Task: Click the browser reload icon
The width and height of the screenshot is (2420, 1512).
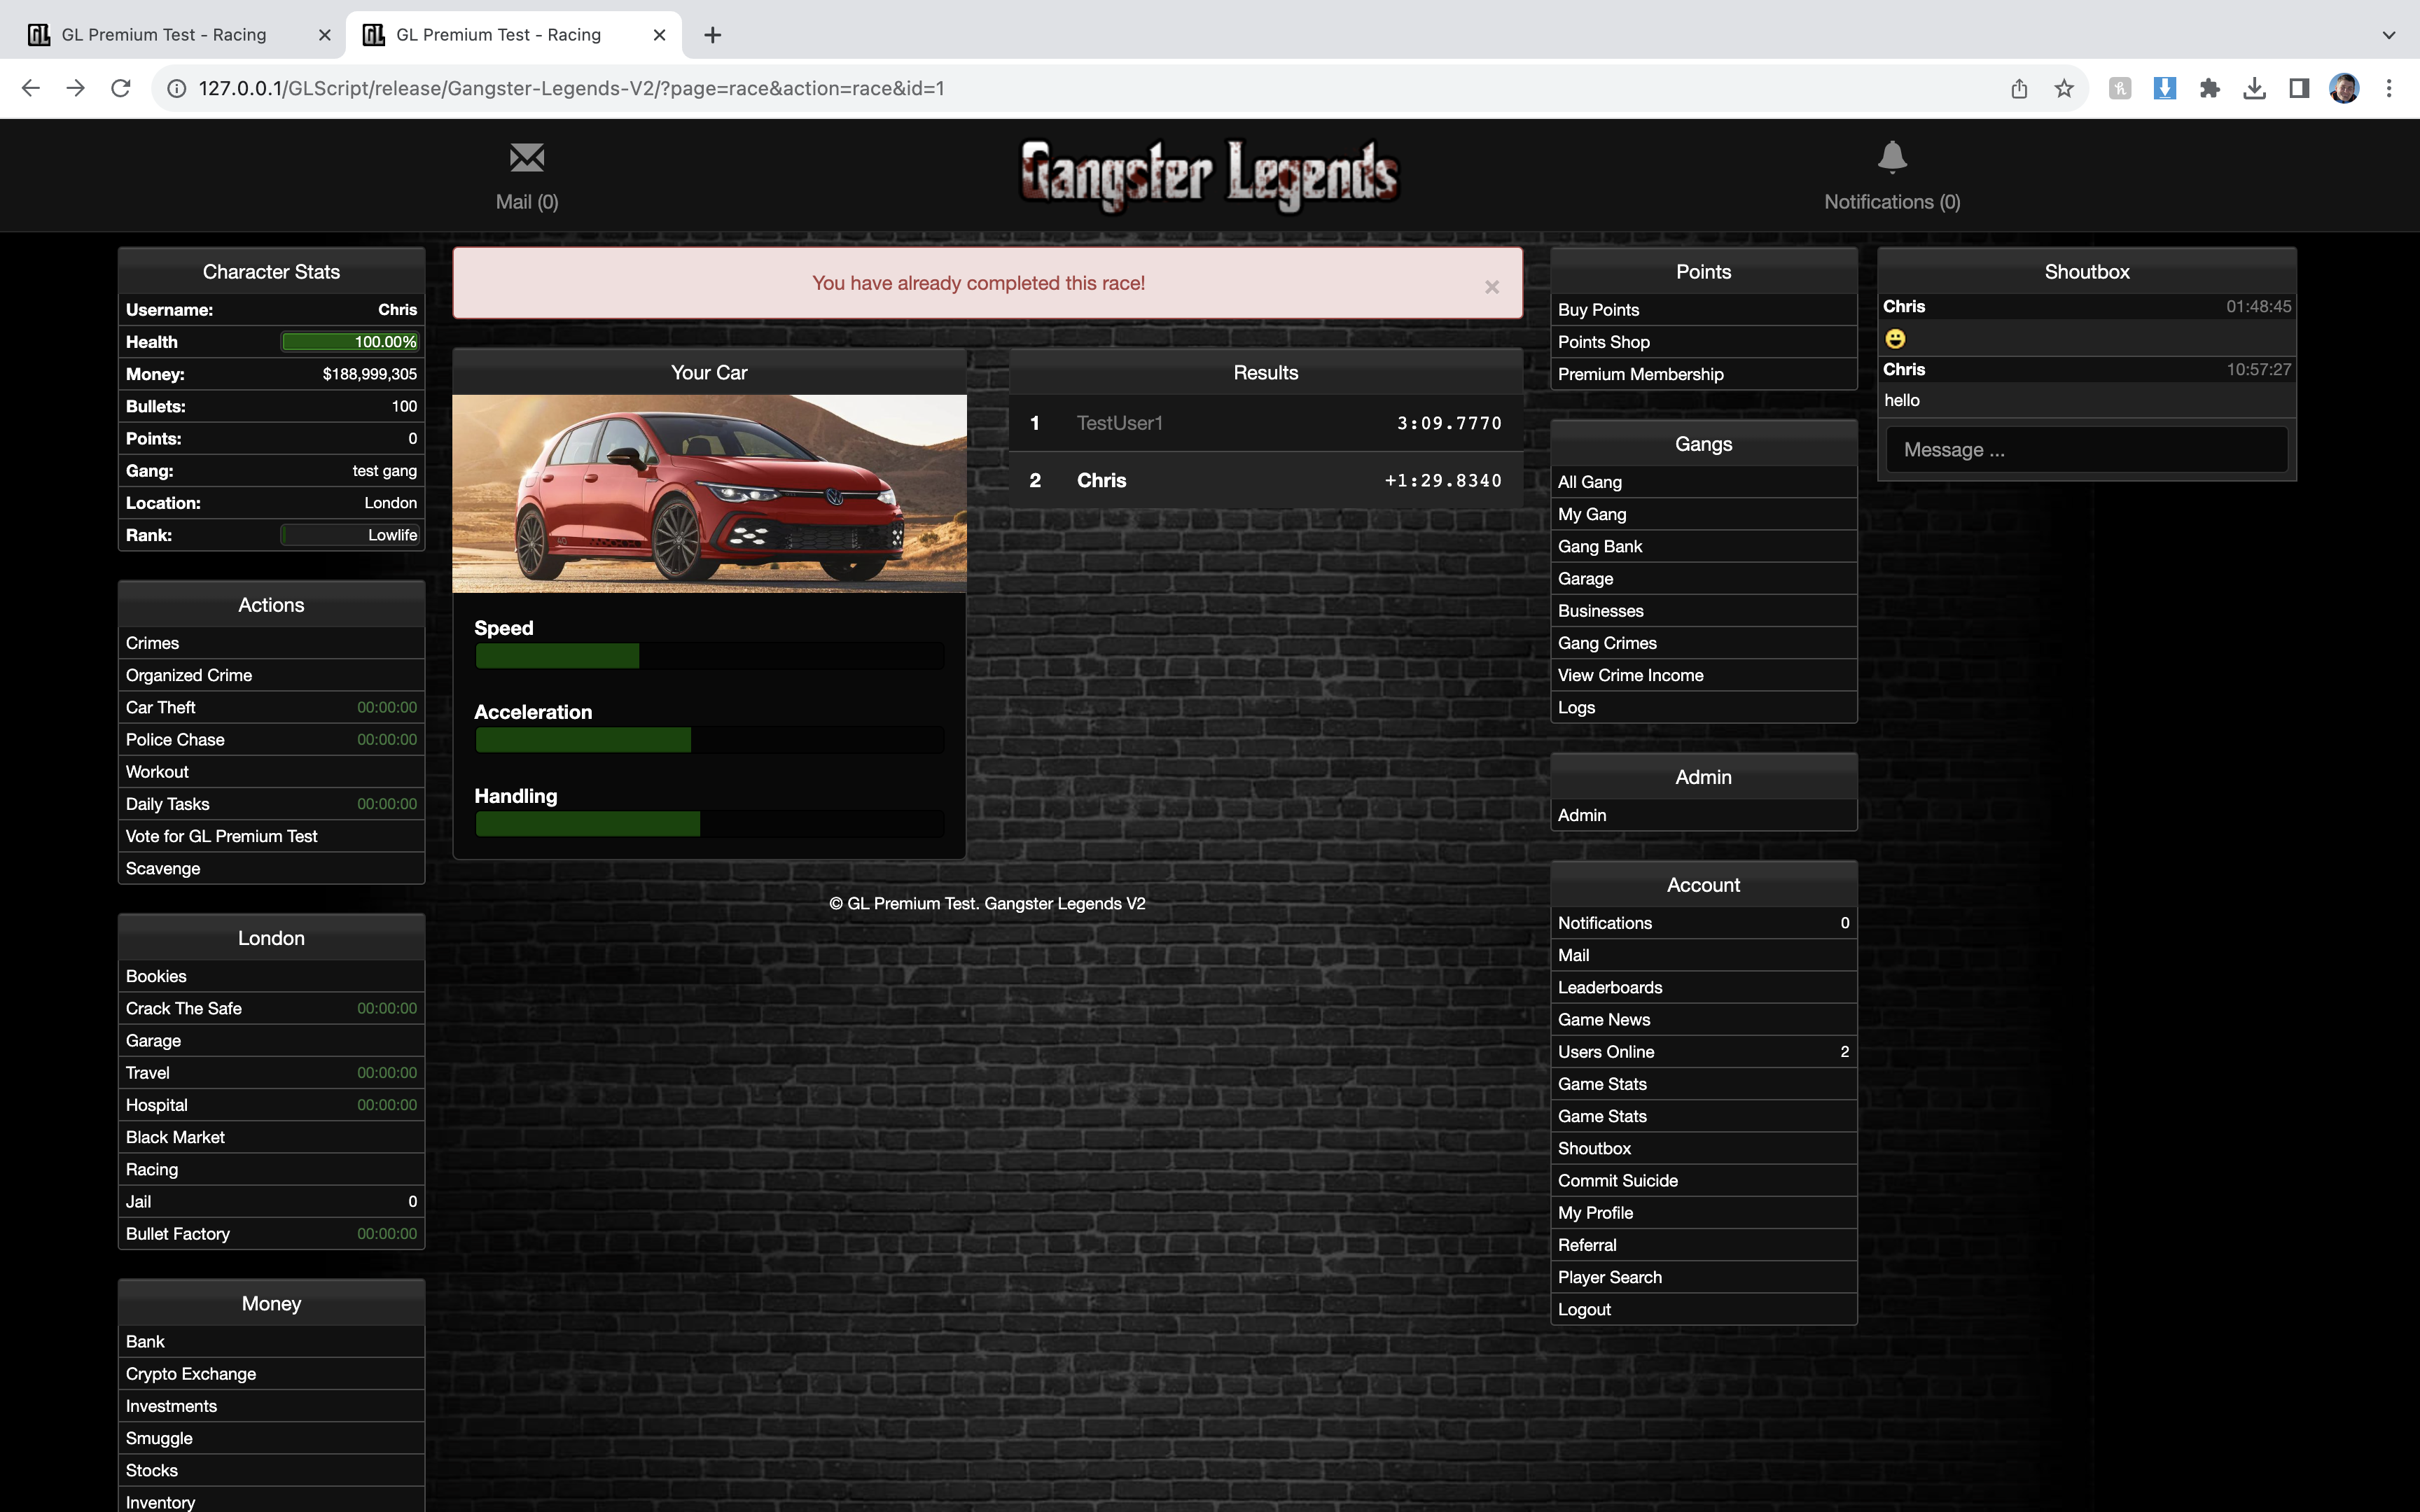Action: [121, 89]
